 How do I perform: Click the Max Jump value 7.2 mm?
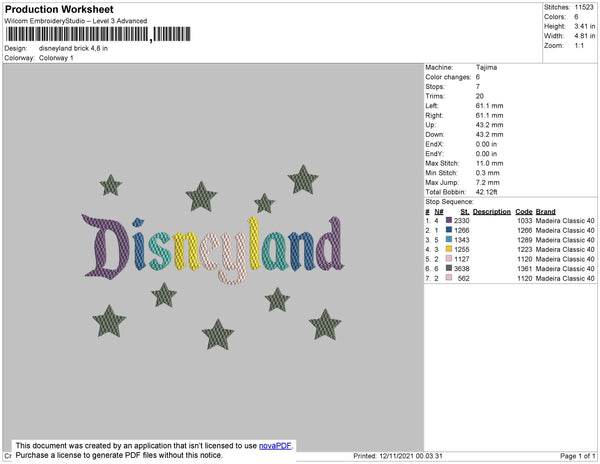point(488,182)
